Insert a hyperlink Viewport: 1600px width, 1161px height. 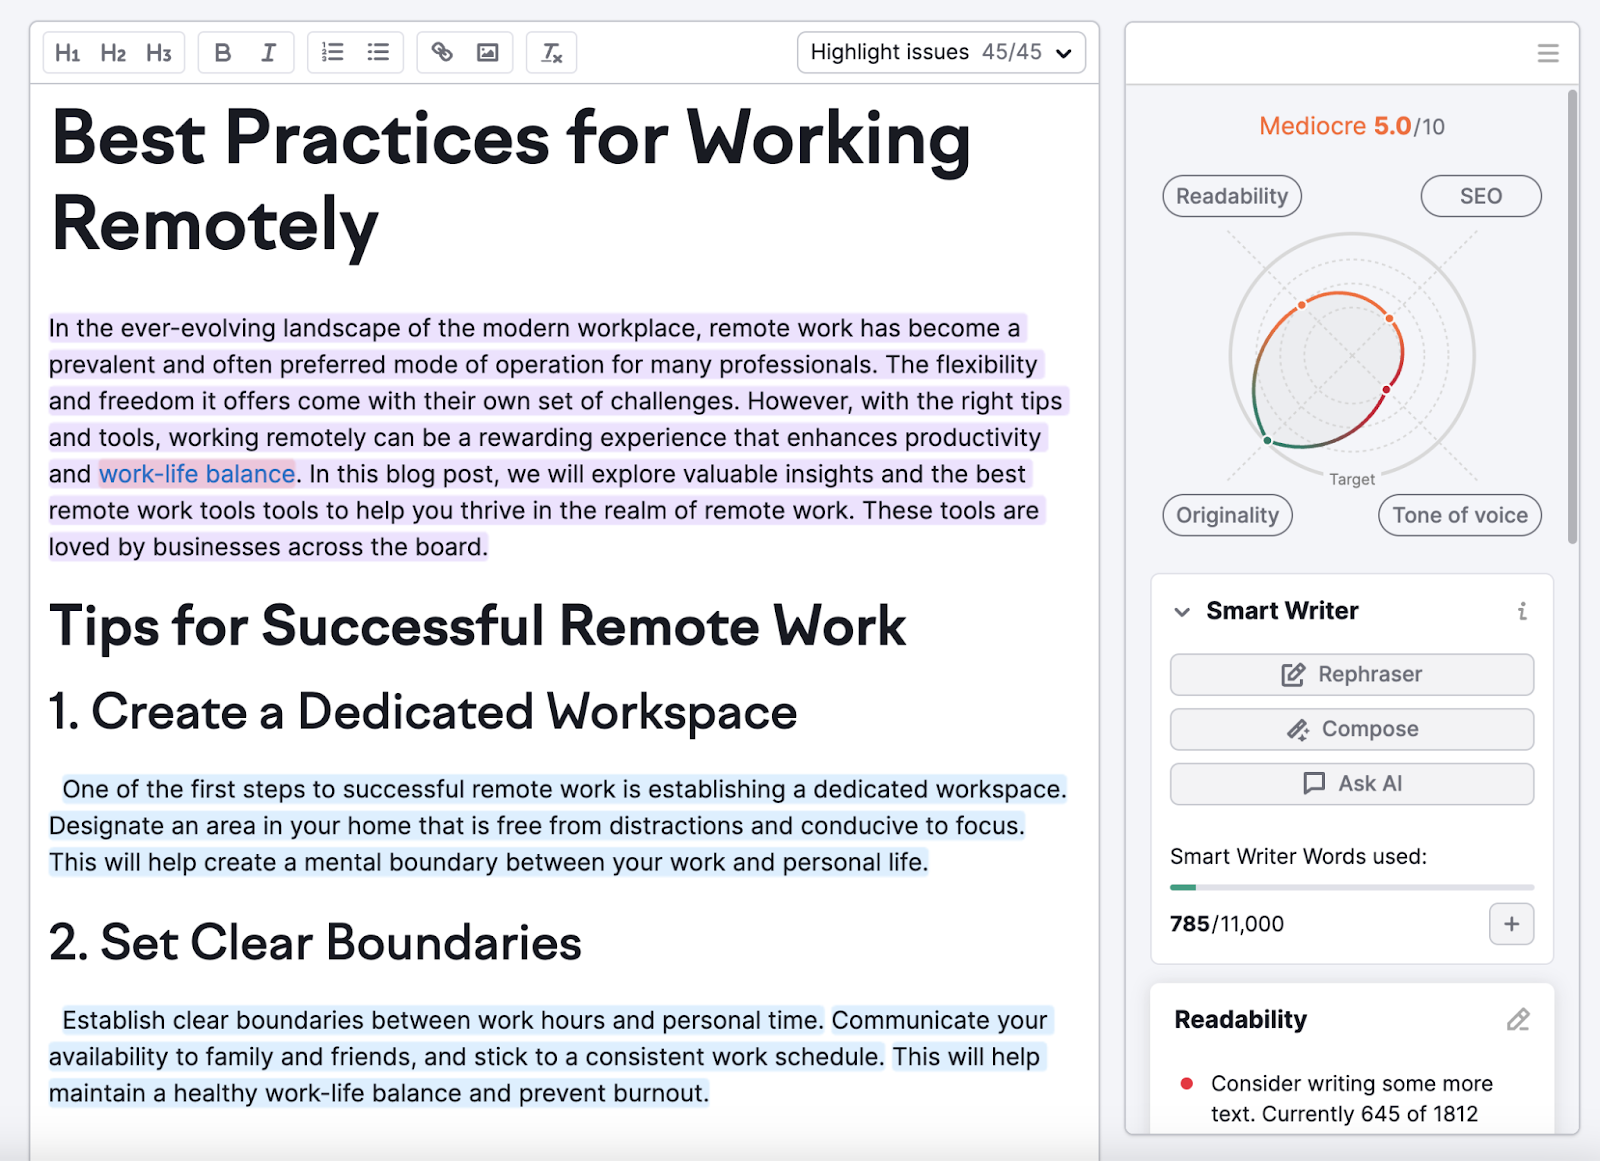click(442, 53)
